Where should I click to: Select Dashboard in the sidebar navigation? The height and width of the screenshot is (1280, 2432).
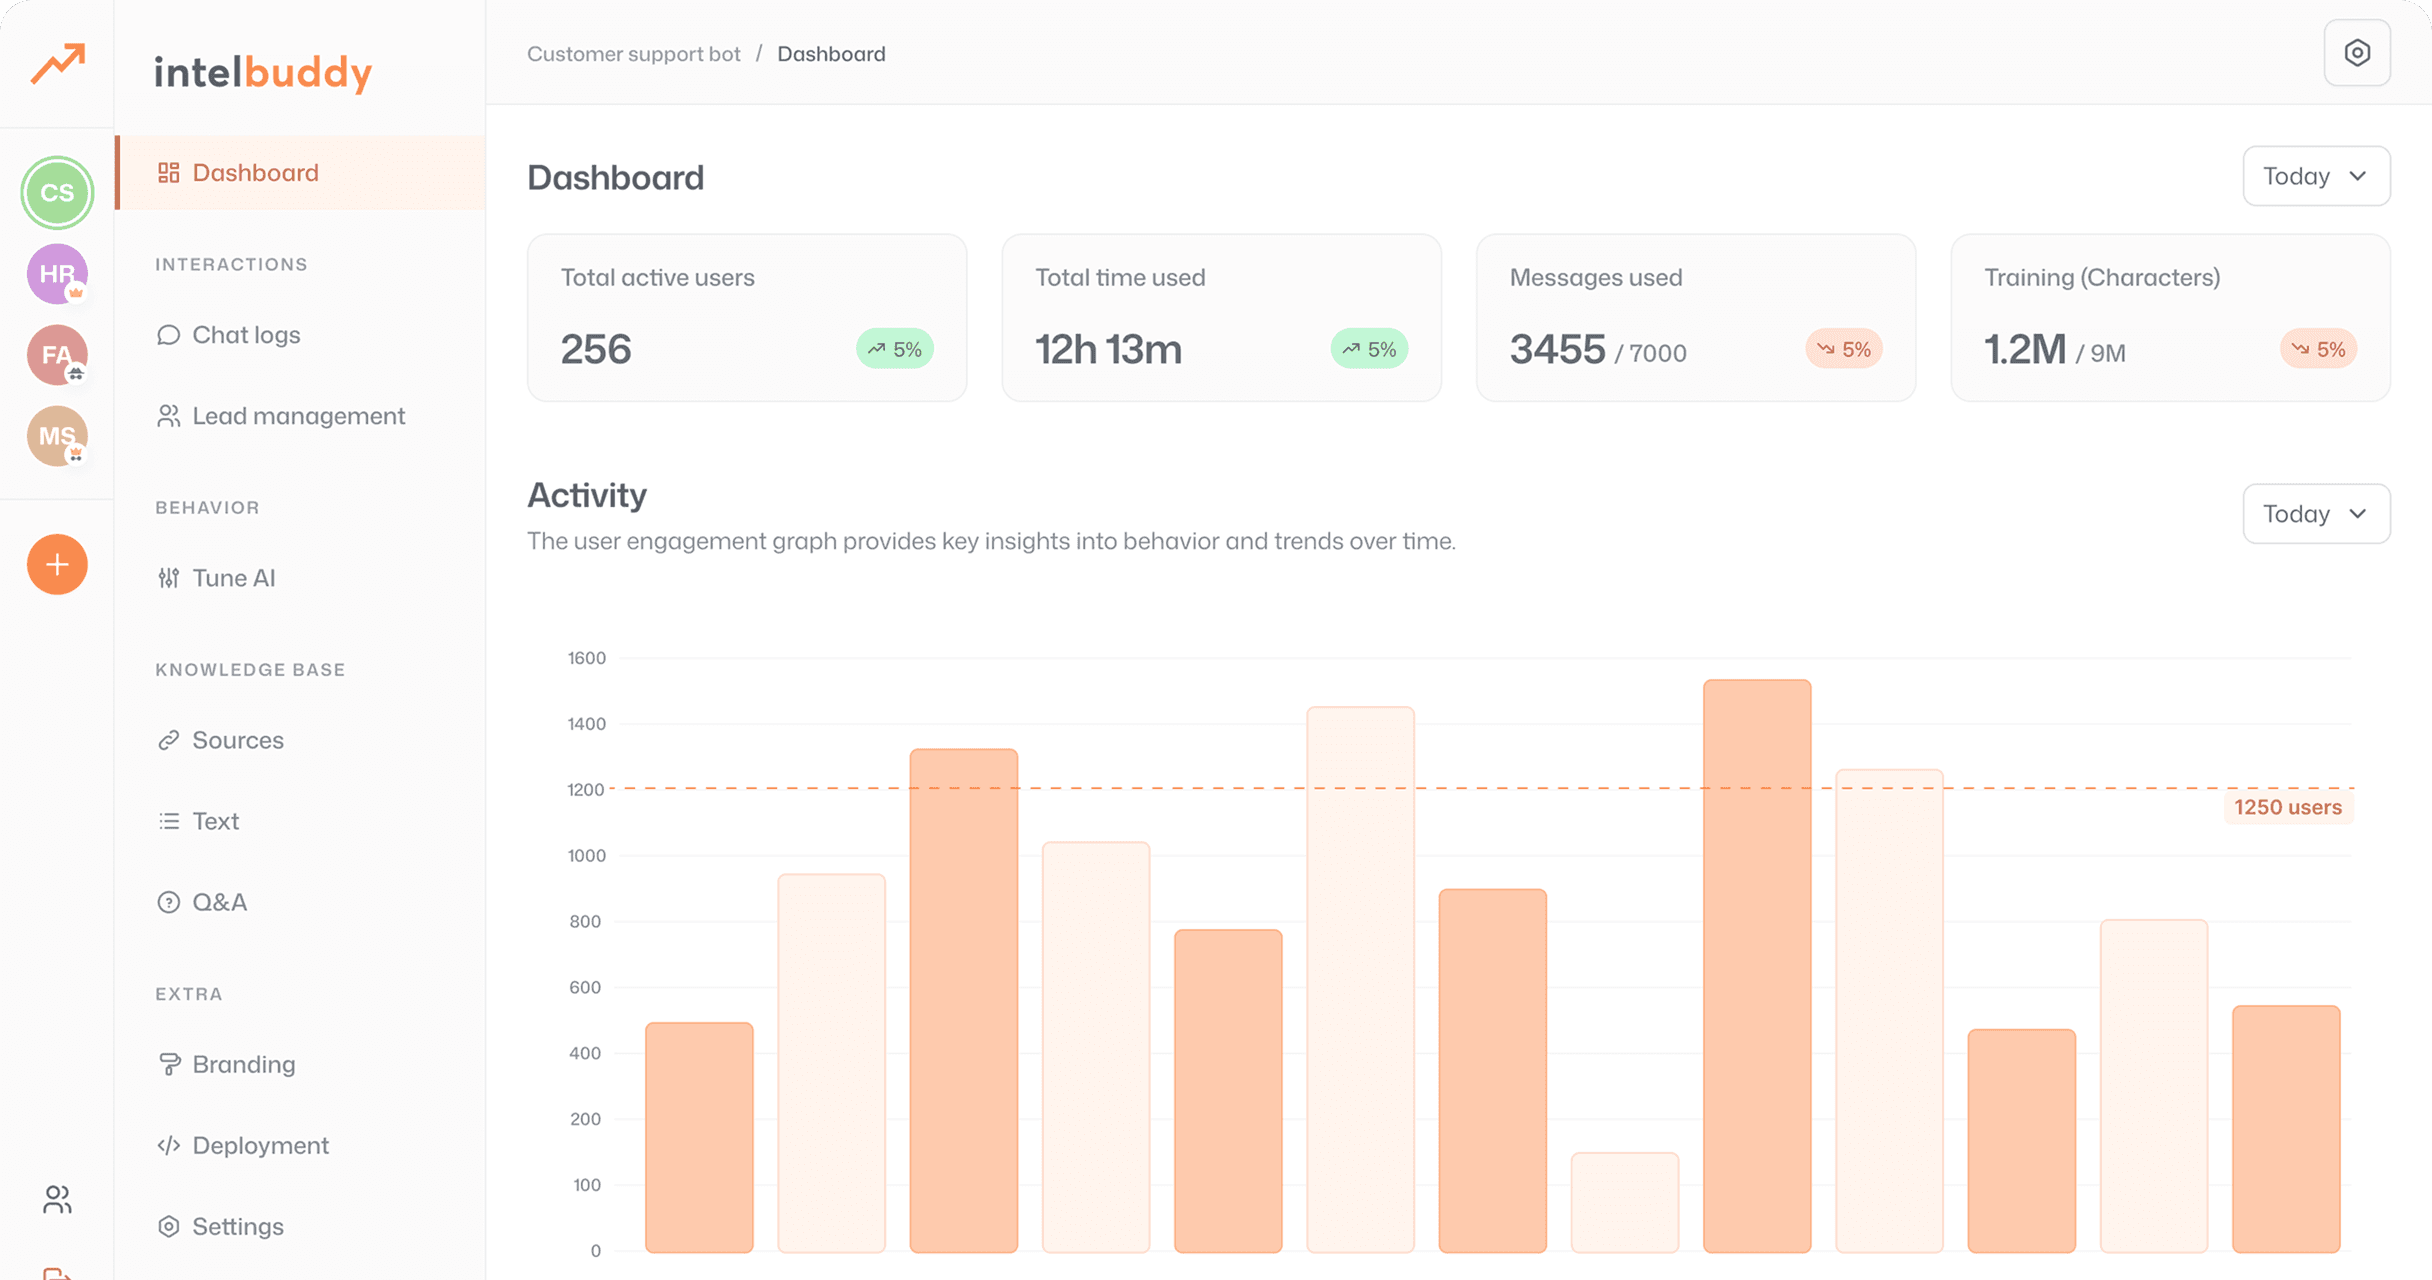255,172
